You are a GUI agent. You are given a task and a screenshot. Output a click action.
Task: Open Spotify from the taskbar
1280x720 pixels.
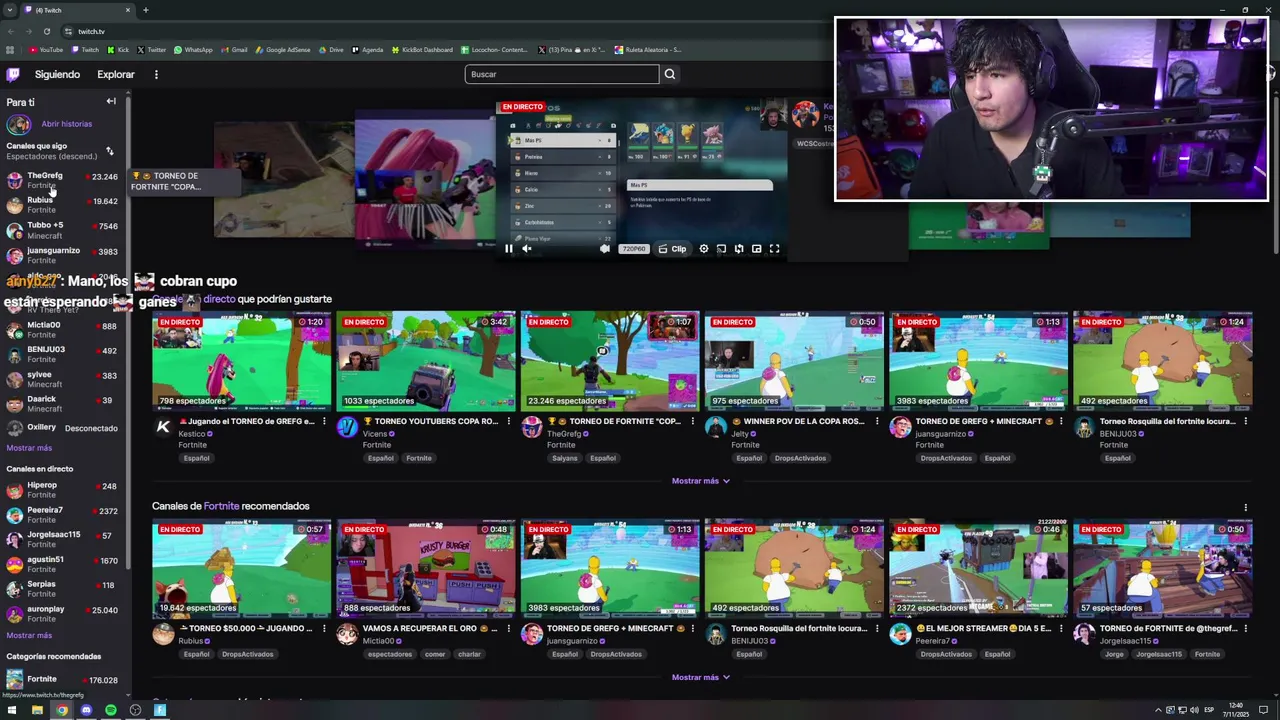110,710
